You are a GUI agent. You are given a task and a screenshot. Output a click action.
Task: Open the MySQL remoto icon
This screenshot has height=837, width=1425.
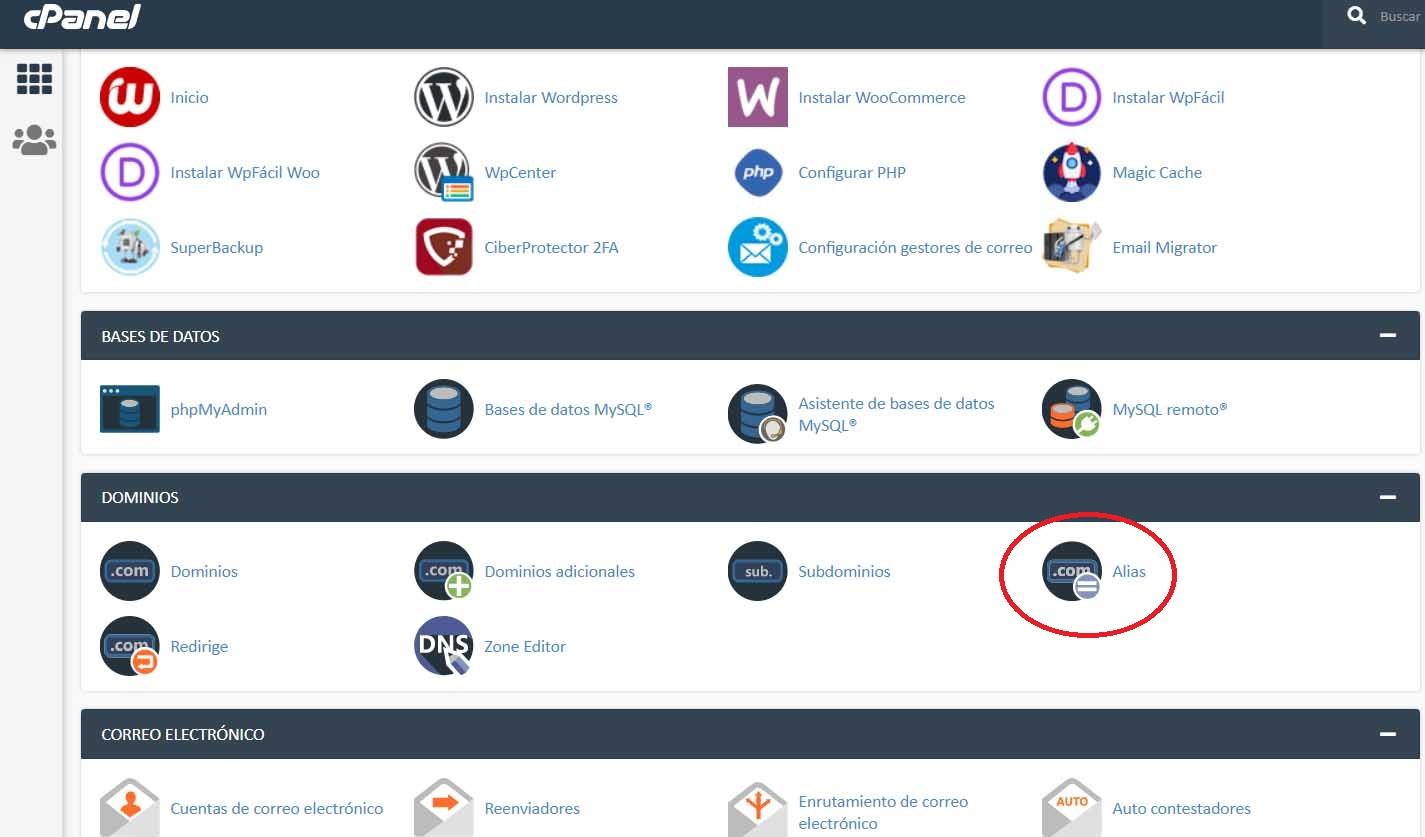(x=1072, y=409)
